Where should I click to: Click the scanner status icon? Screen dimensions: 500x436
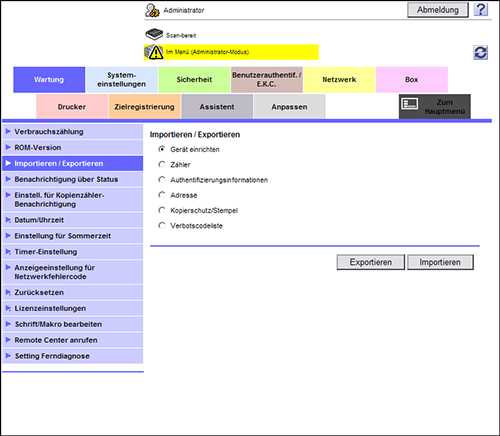pyautogui.click(x=154, y=34)
